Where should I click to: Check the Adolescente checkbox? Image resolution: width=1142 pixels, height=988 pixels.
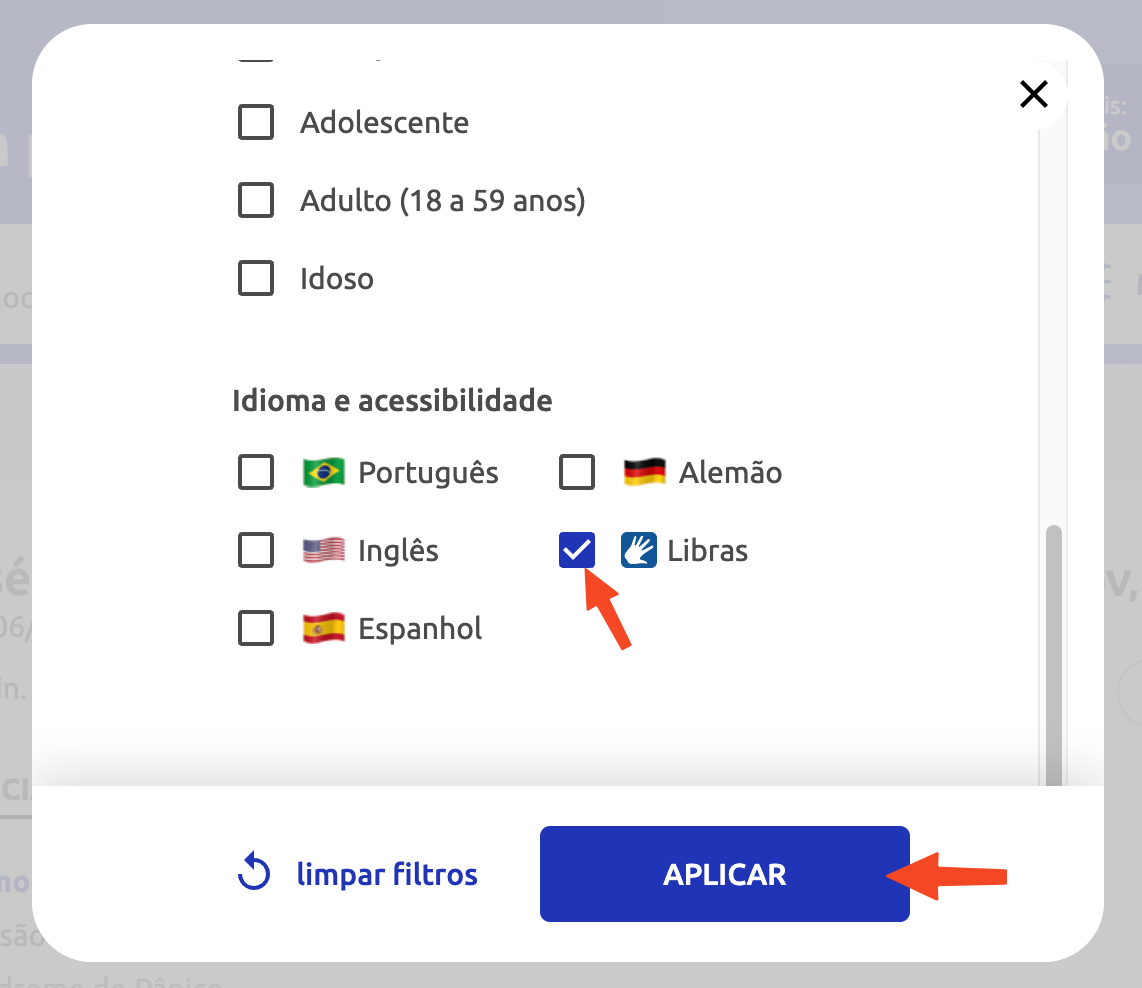[x=256, y=122]
